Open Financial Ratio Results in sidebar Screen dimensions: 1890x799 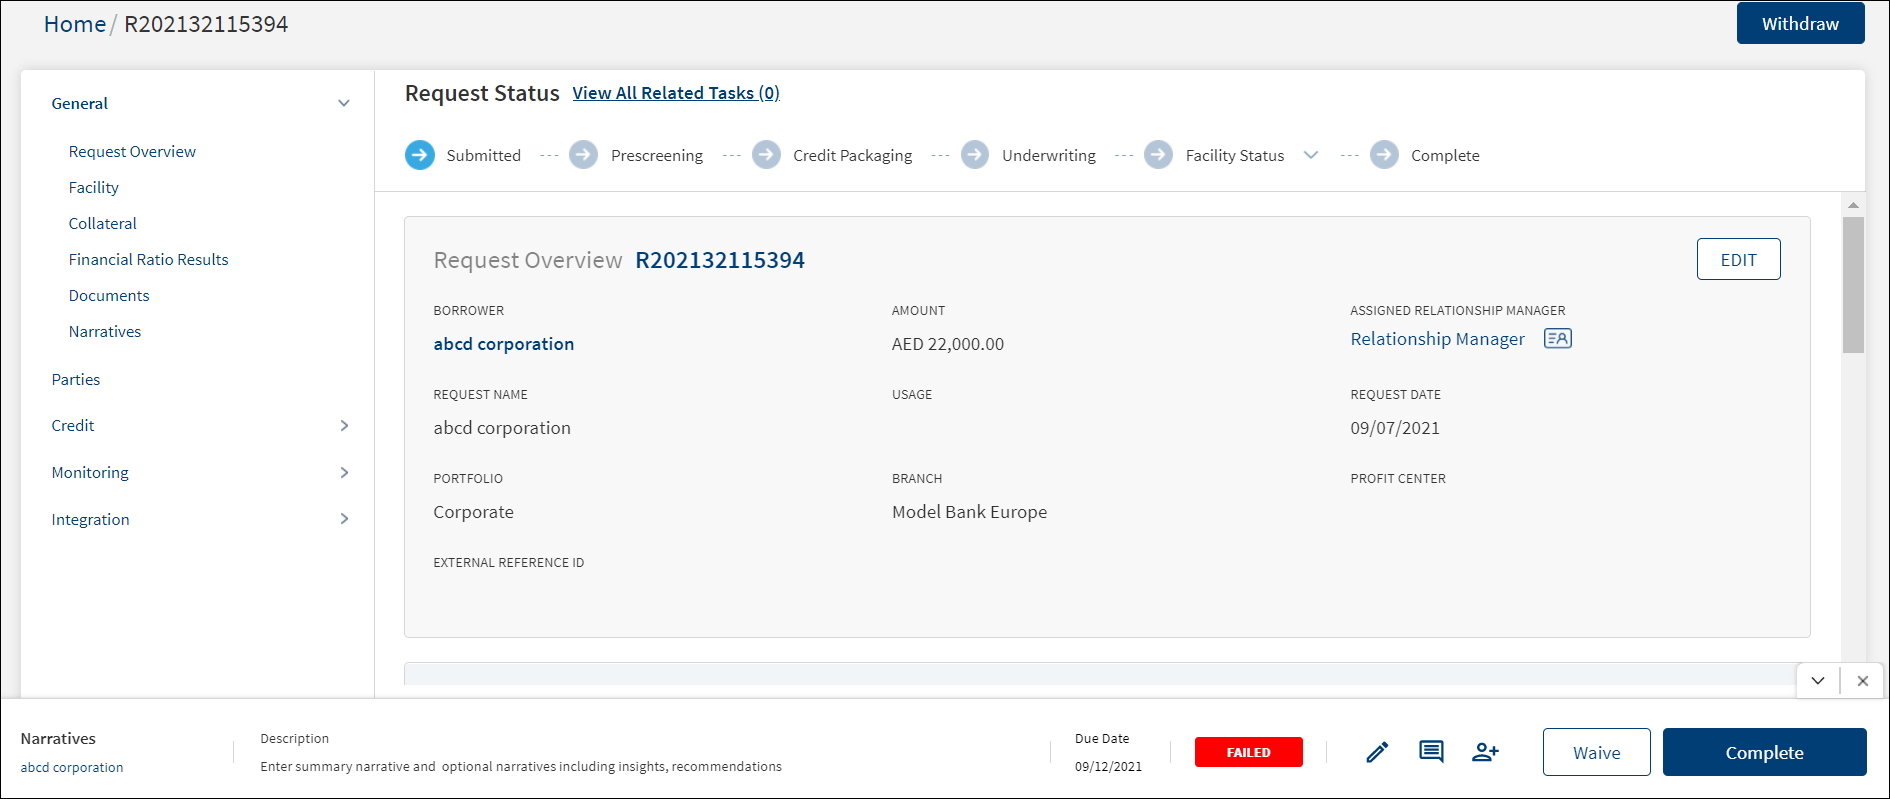[149, 260]
